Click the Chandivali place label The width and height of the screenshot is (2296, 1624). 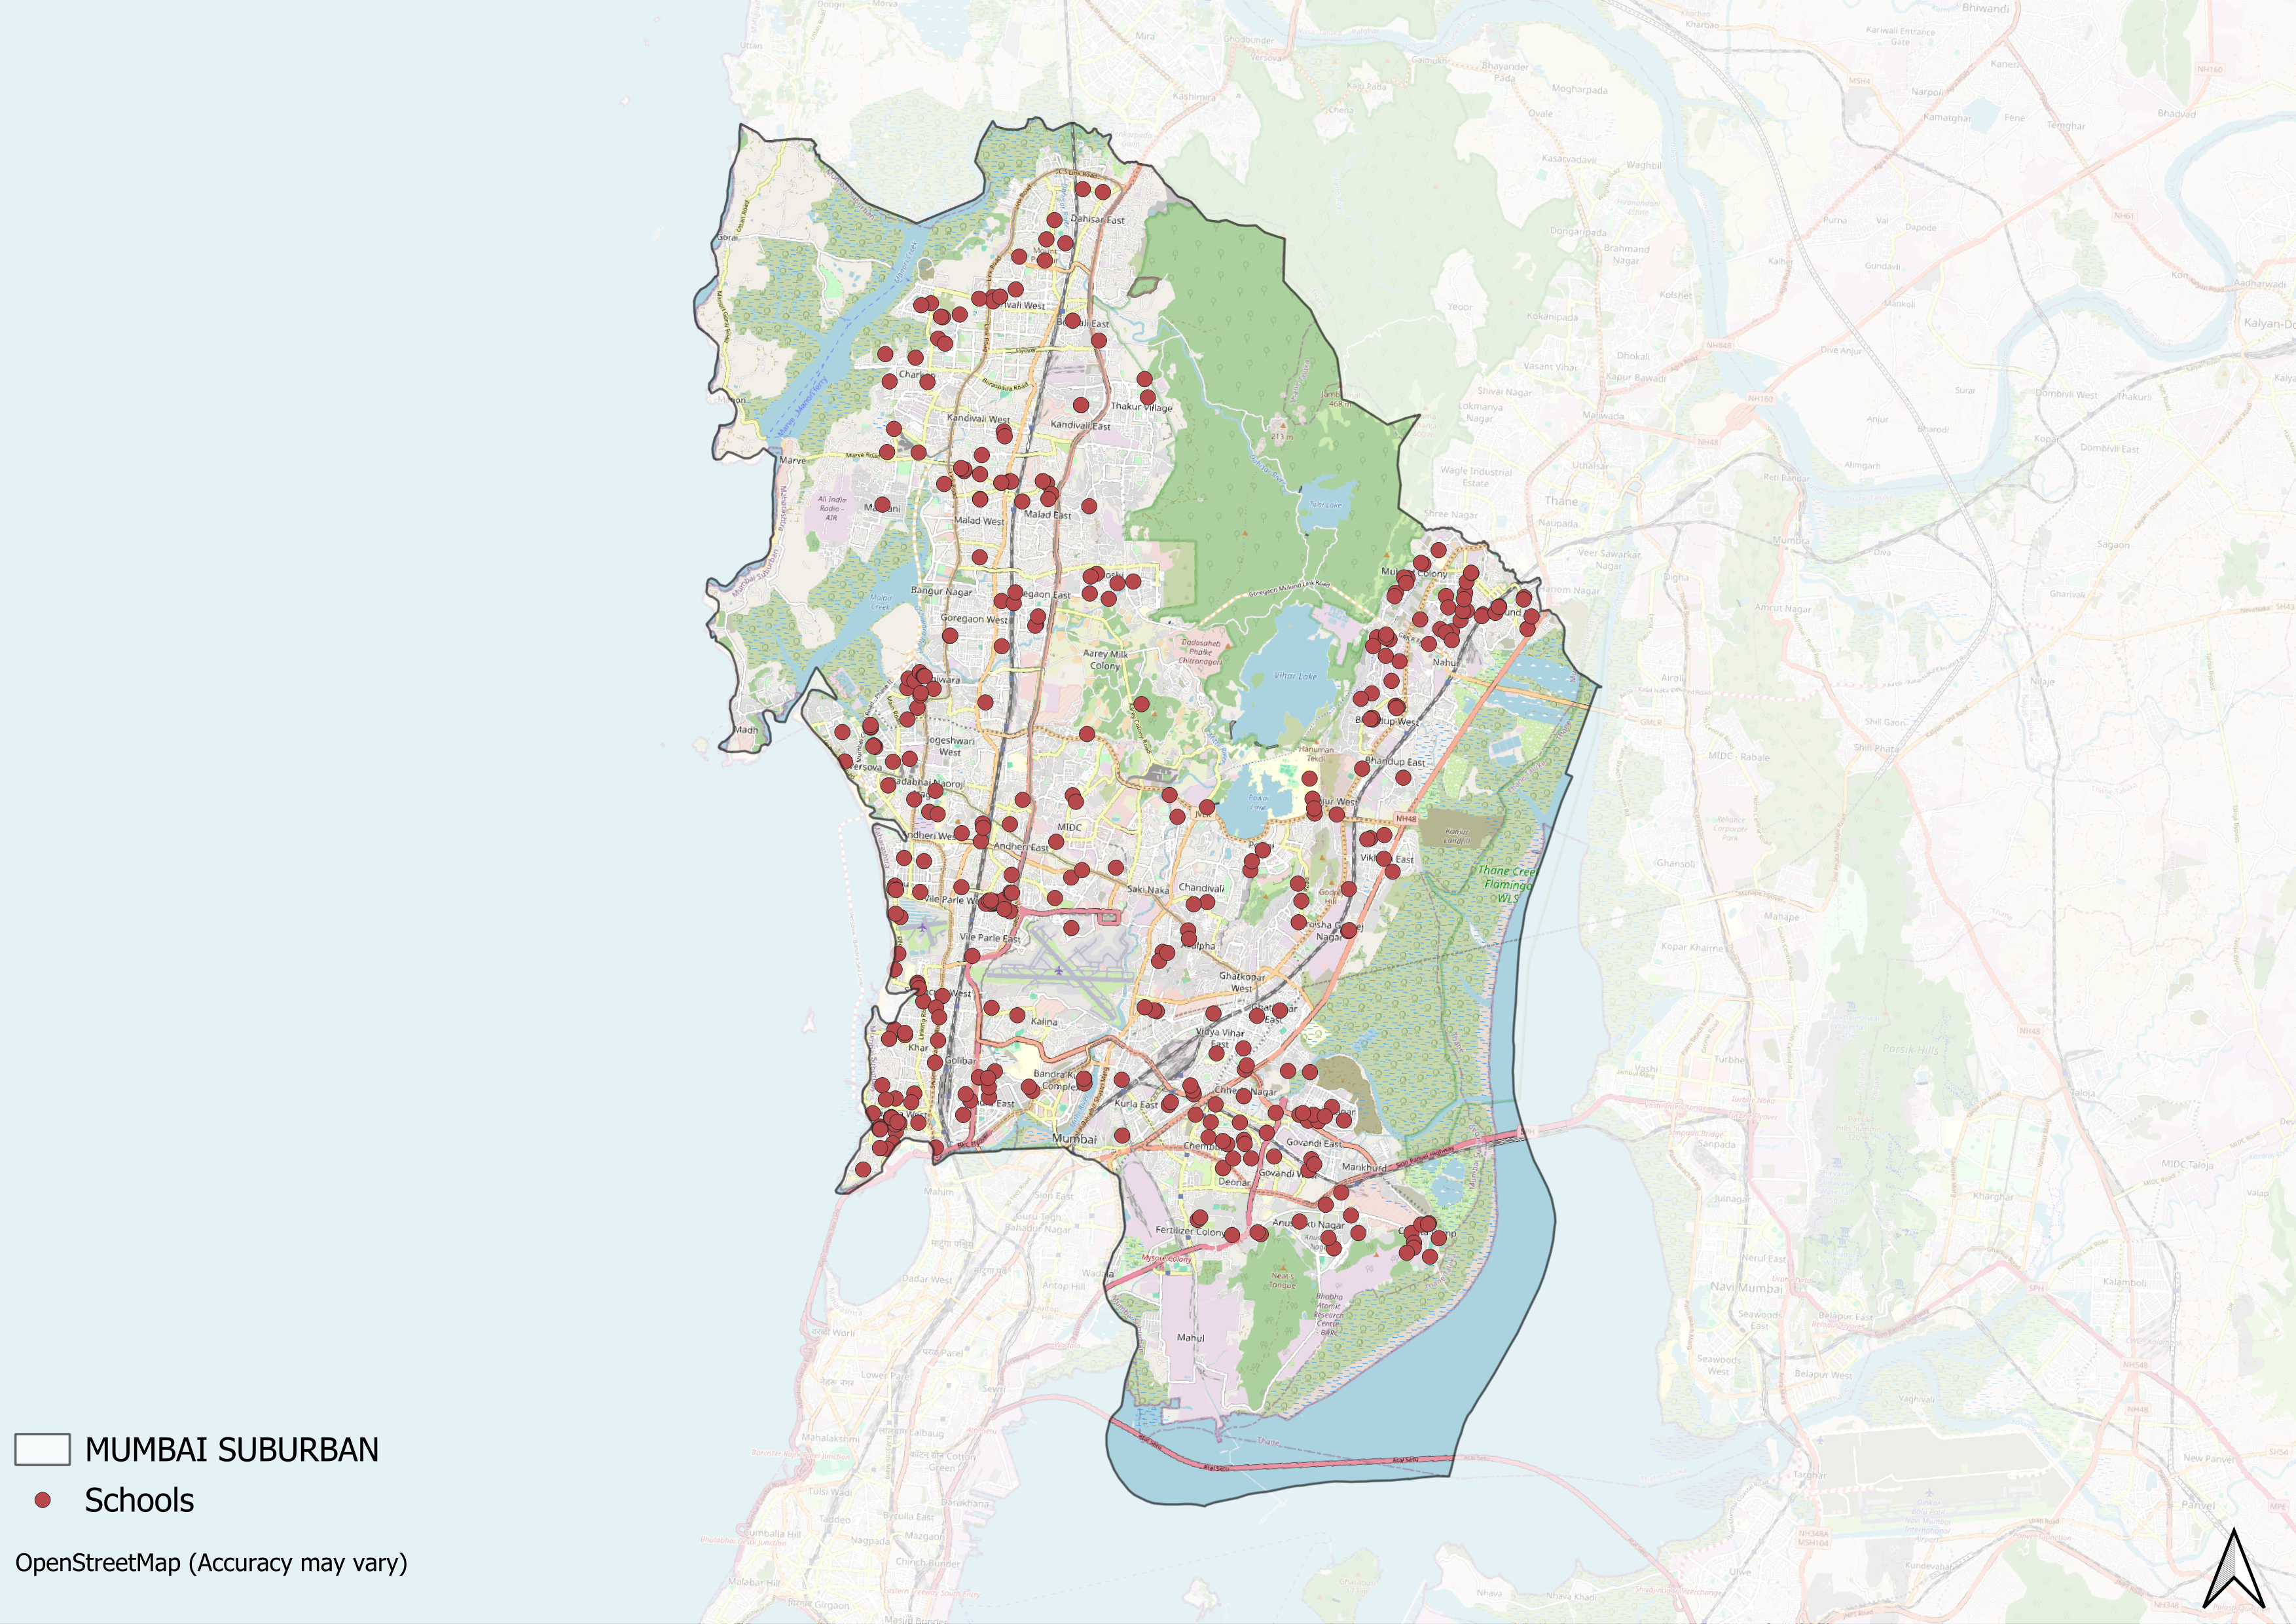tap(1201, 887)
